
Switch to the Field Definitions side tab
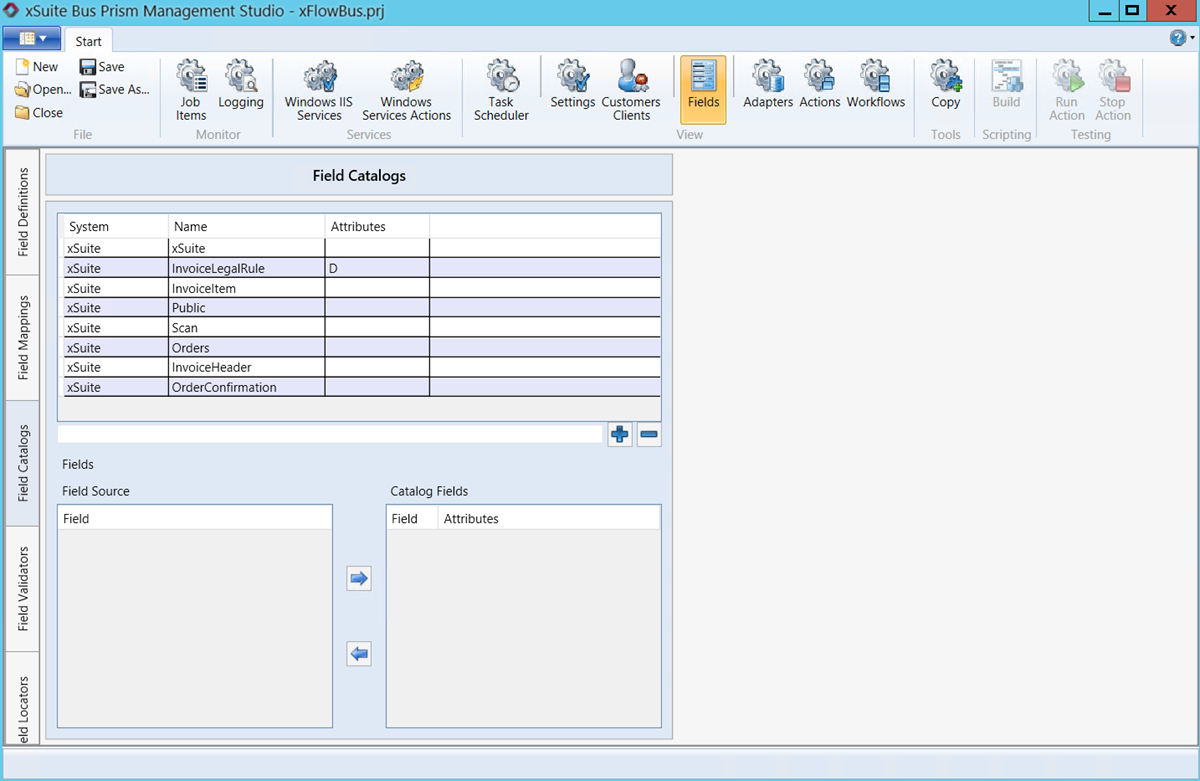(x=23, y=212)
